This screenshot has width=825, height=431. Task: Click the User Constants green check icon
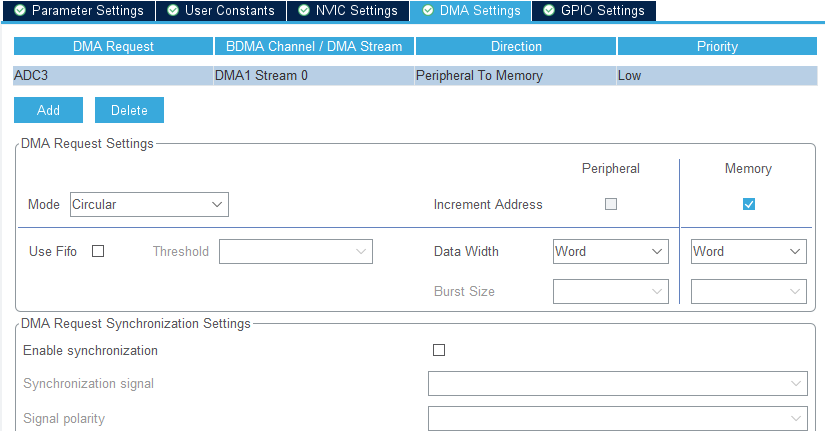pyautogui.click(x=173, y=11)
